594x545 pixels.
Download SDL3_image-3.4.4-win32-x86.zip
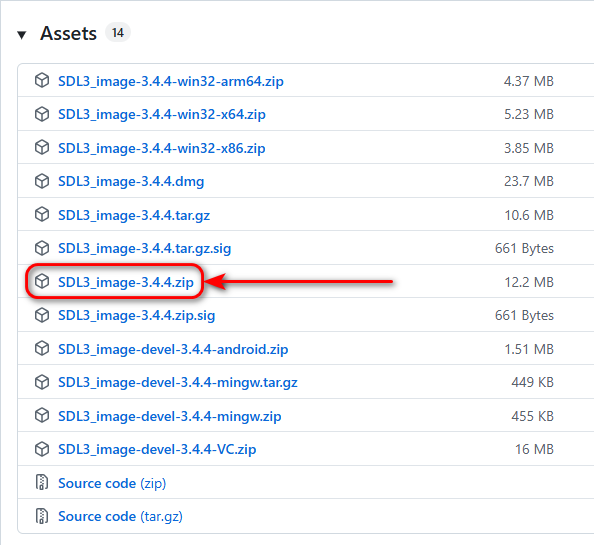coord(162,148)
